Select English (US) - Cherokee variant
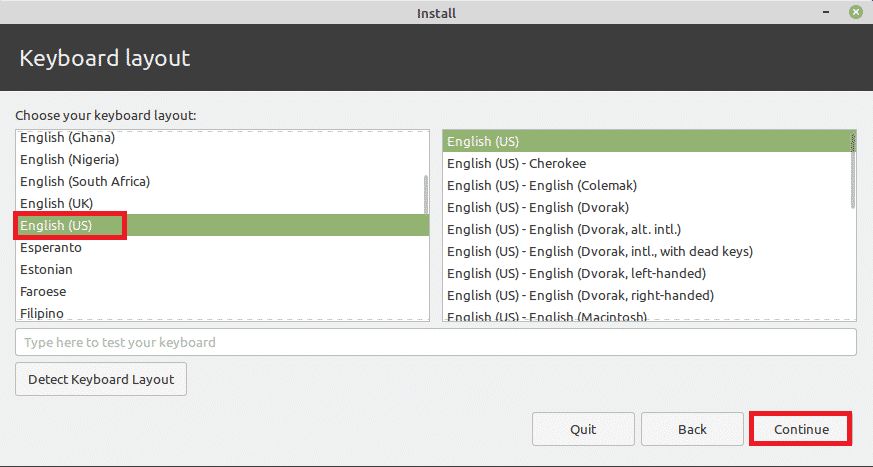Screen dimensions: 873x467 tap(516, 164)
